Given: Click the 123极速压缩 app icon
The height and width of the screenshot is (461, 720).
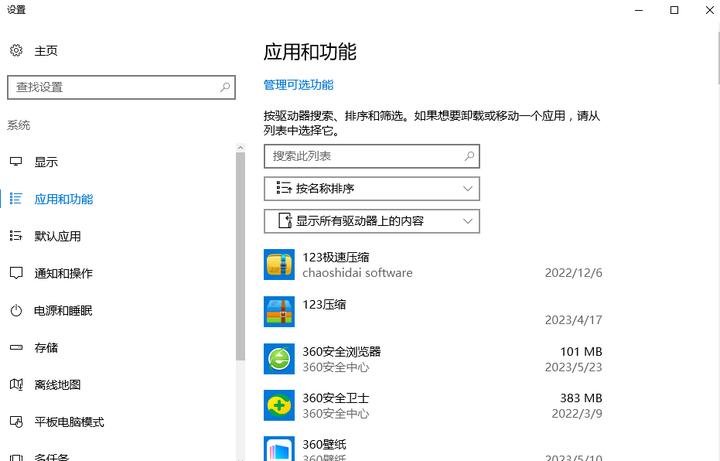Looking at the screenshot, I should pyautogui.click(x=279, y=264).
